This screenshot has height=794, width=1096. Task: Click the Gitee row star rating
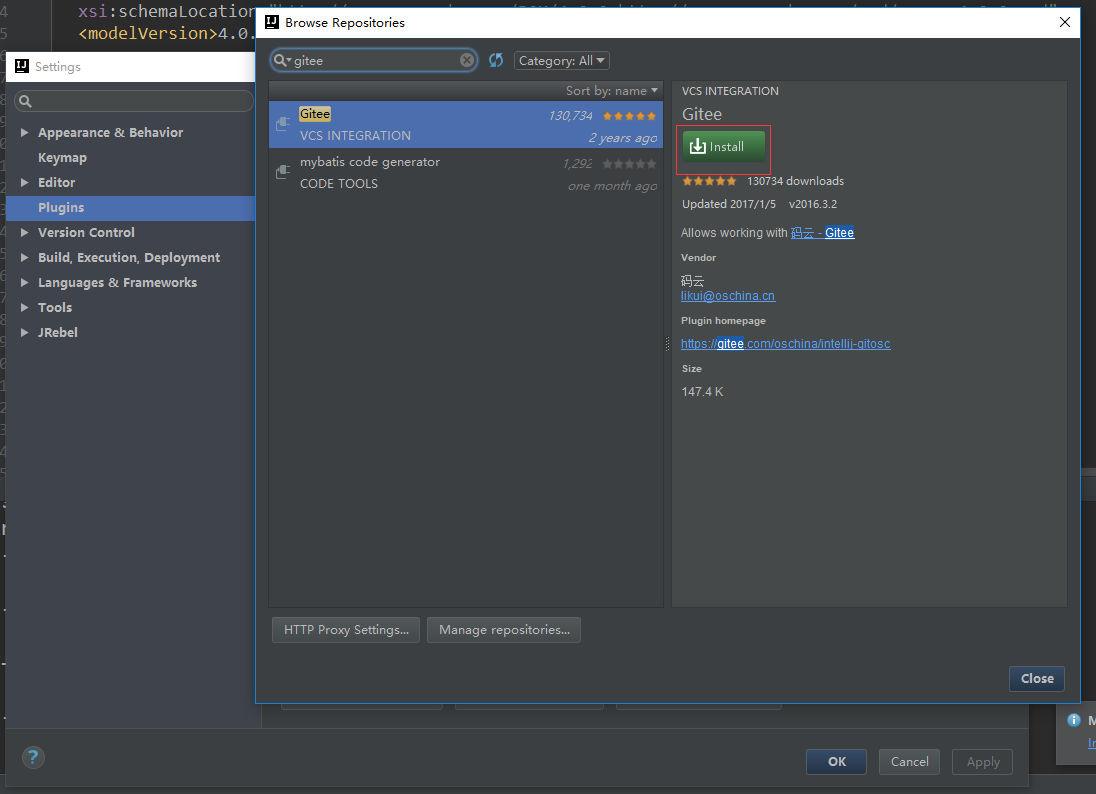629,116
